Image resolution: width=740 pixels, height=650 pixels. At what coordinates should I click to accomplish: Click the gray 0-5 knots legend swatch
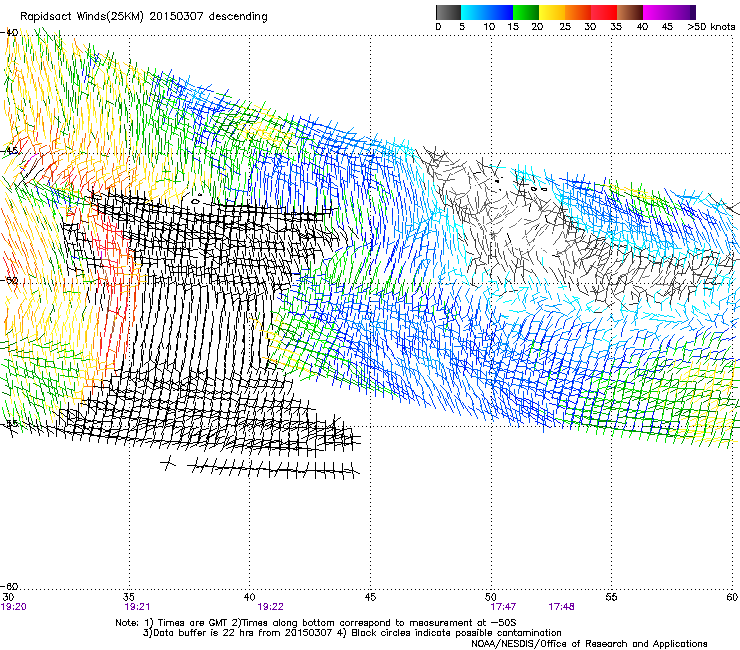[x=448, y=12]
